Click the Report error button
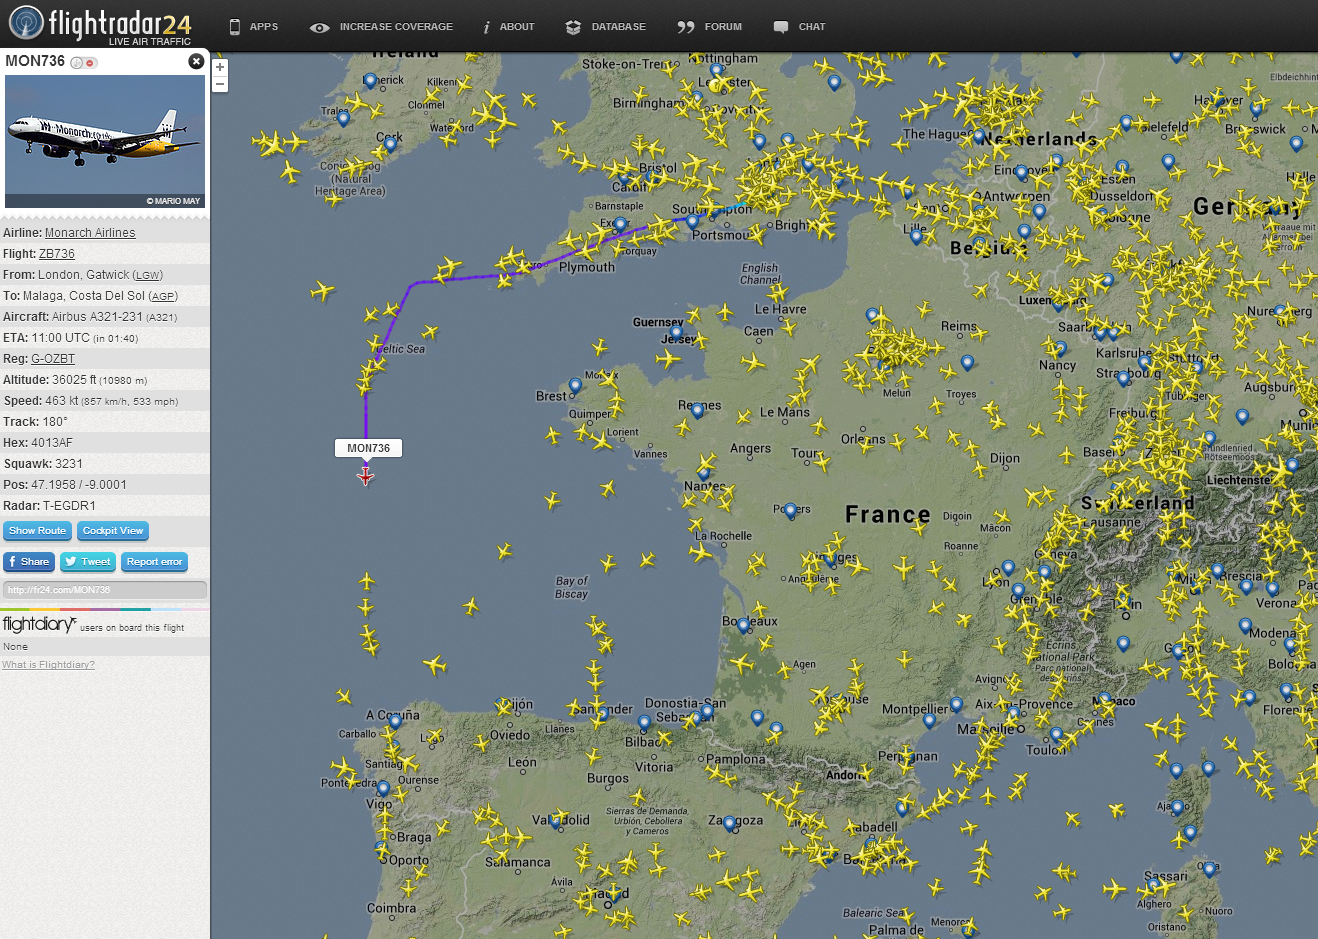The image size is (1318, 939). (x=155, y=562)
